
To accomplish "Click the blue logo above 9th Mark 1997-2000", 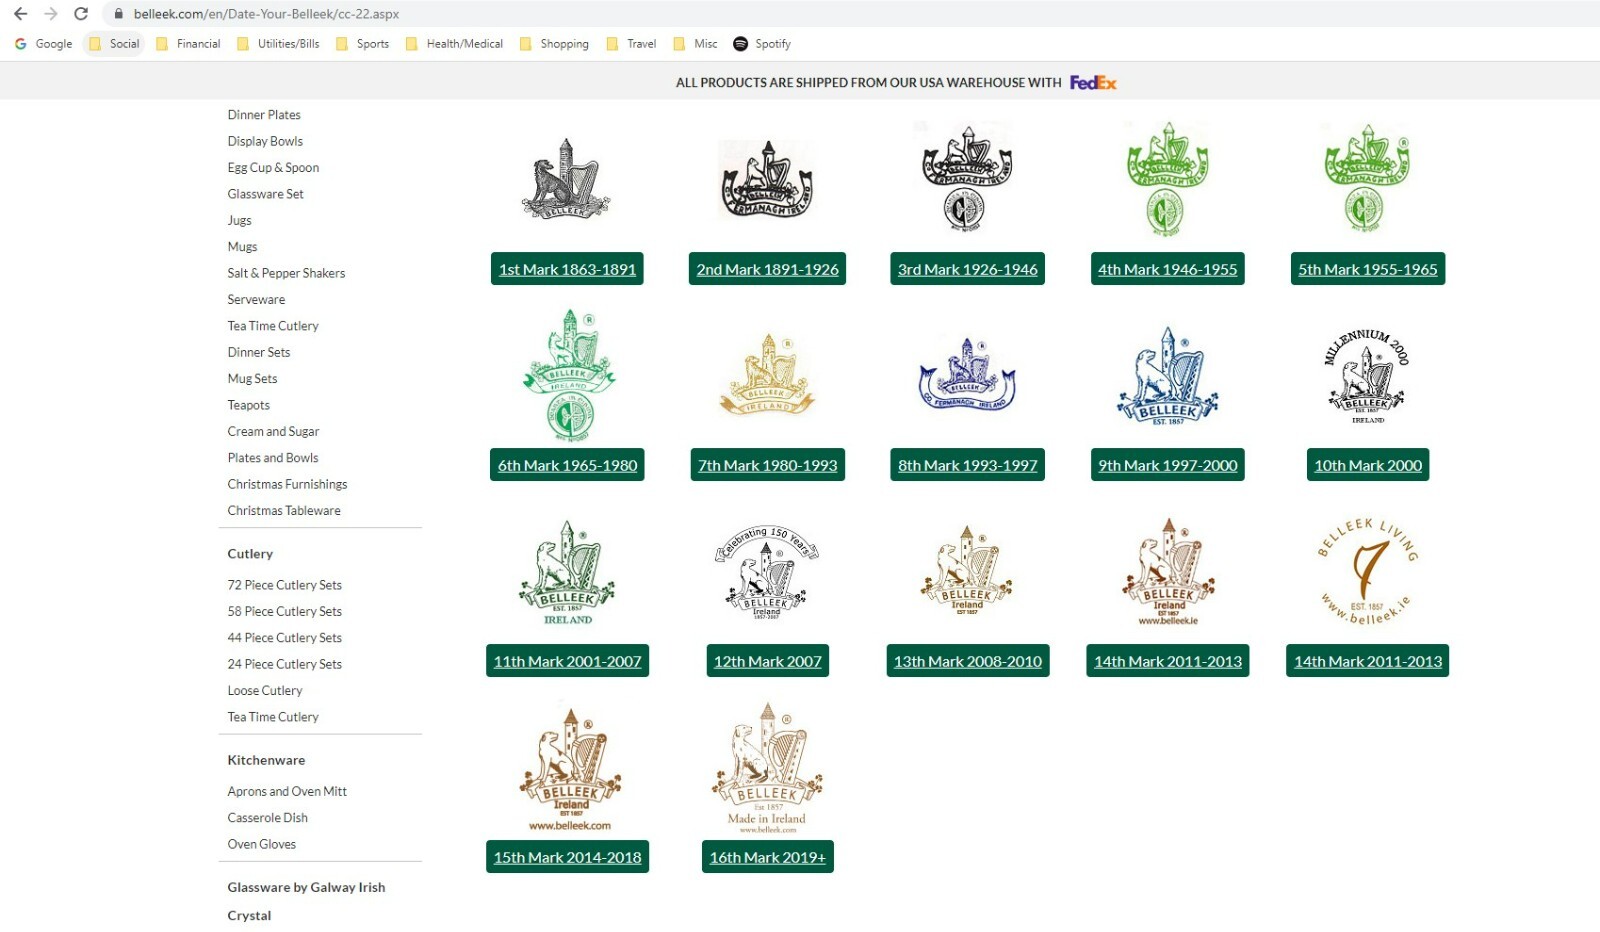I will click(x=1167, y=376).
